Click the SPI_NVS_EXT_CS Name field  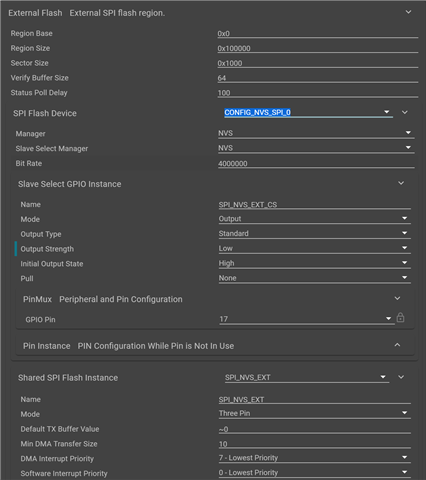point(315,204)
